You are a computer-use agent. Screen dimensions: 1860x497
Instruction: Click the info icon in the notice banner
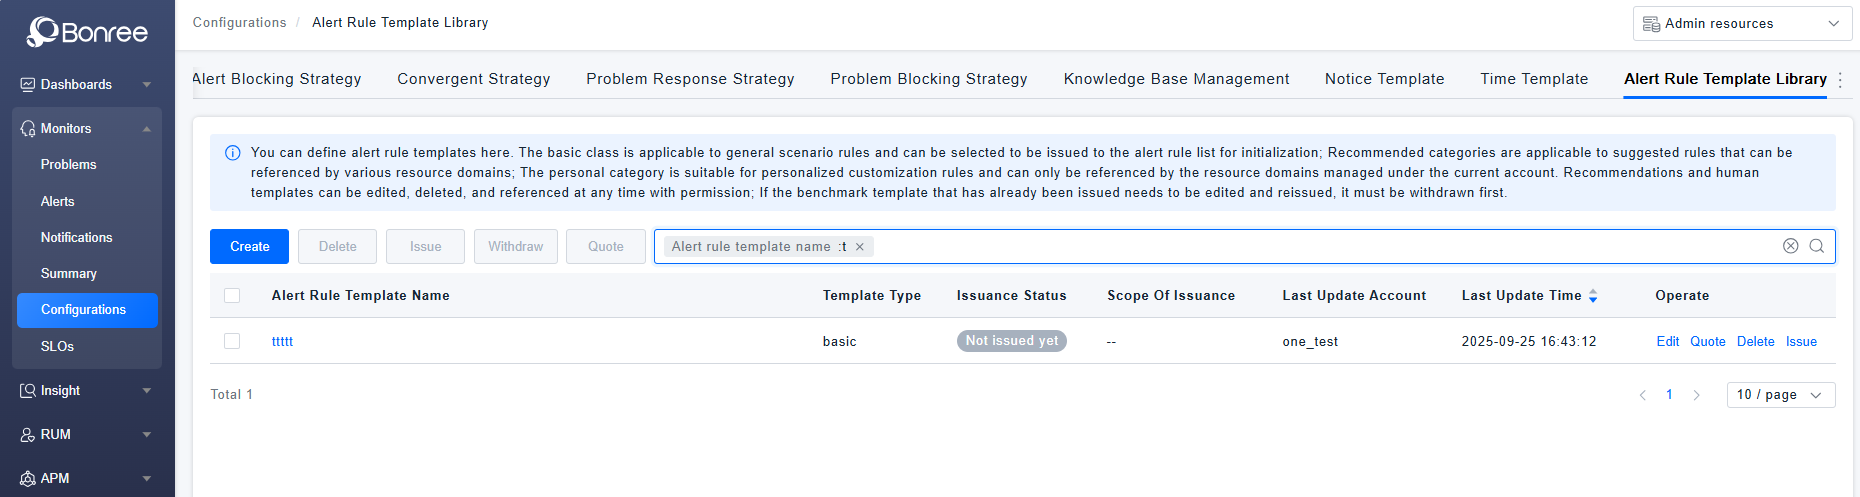pyautogui.click(x=233, y=153)
